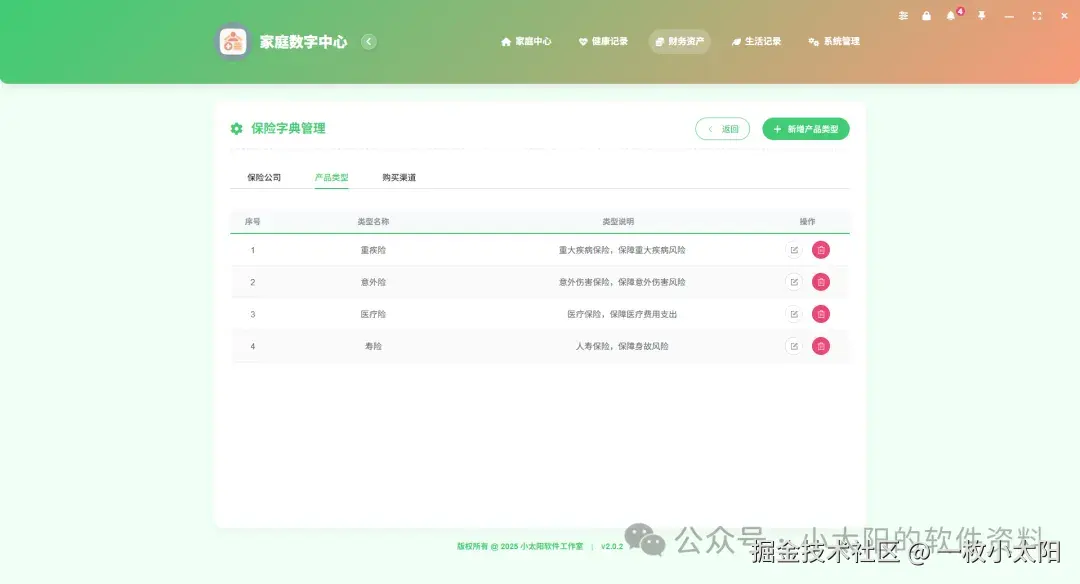Switch to the 保险公司 tab
Viewport: 1080px width, 584px height.
[x=262, y=177]
